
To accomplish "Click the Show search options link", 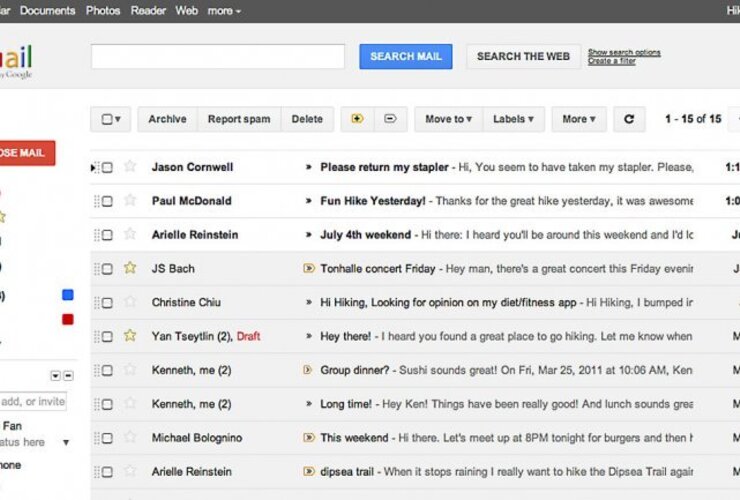I will [624, 52].
